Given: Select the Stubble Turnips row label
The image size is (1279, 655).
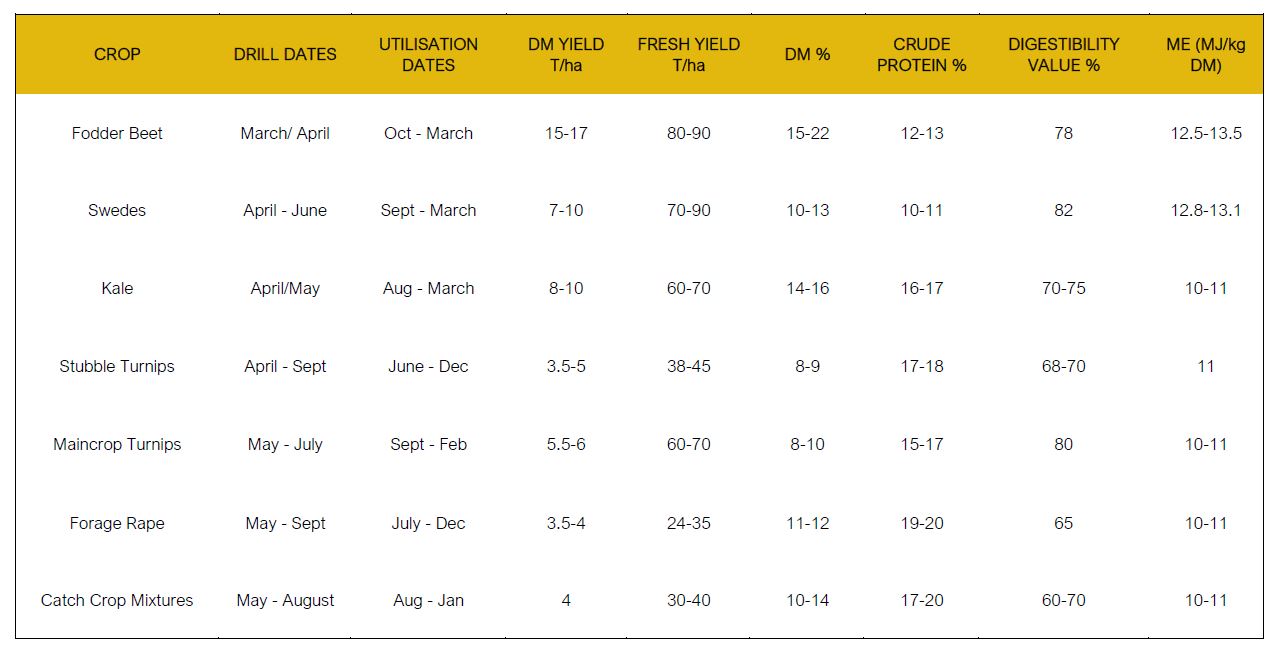Looking at the screenshot, I should pos(117,366).
